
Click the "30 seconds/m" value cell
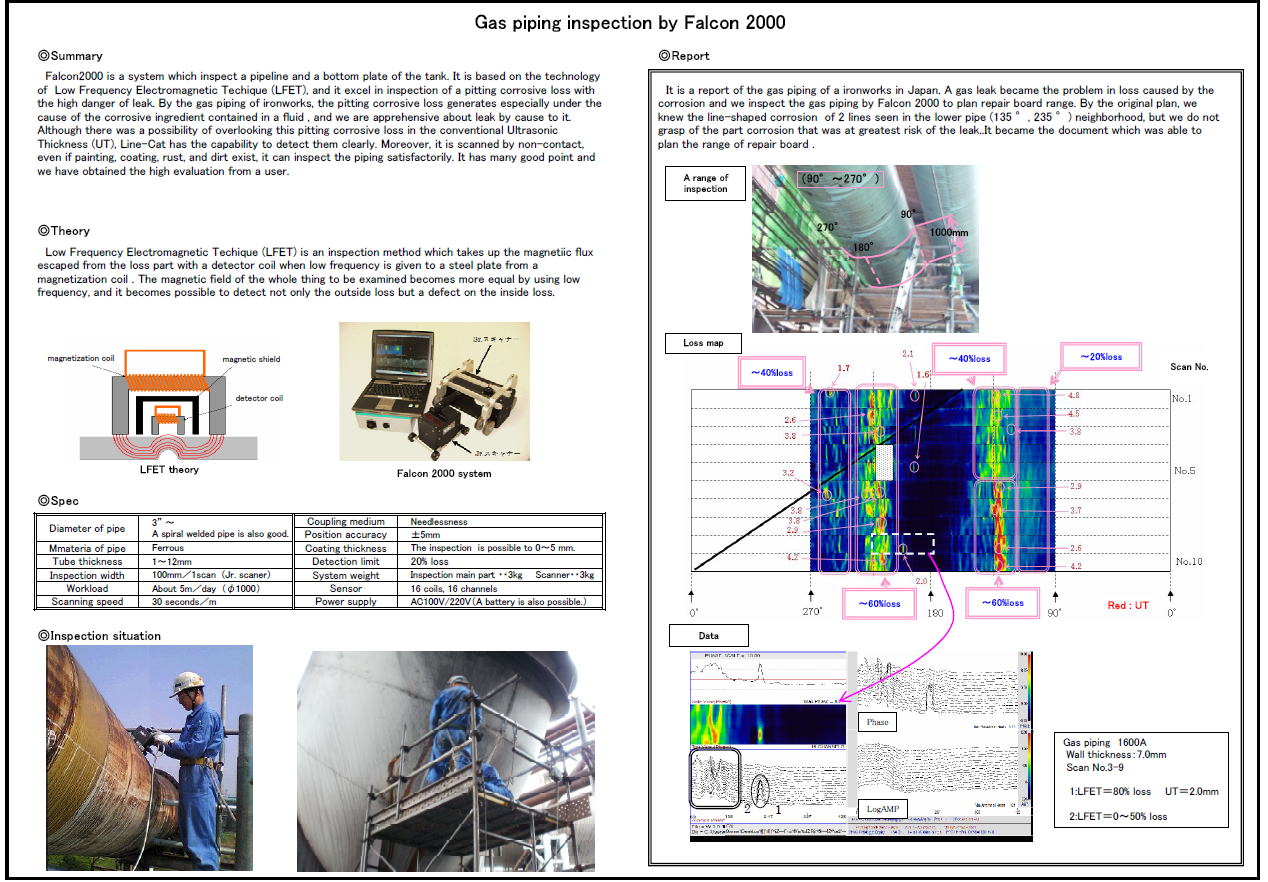click(216, 602)
